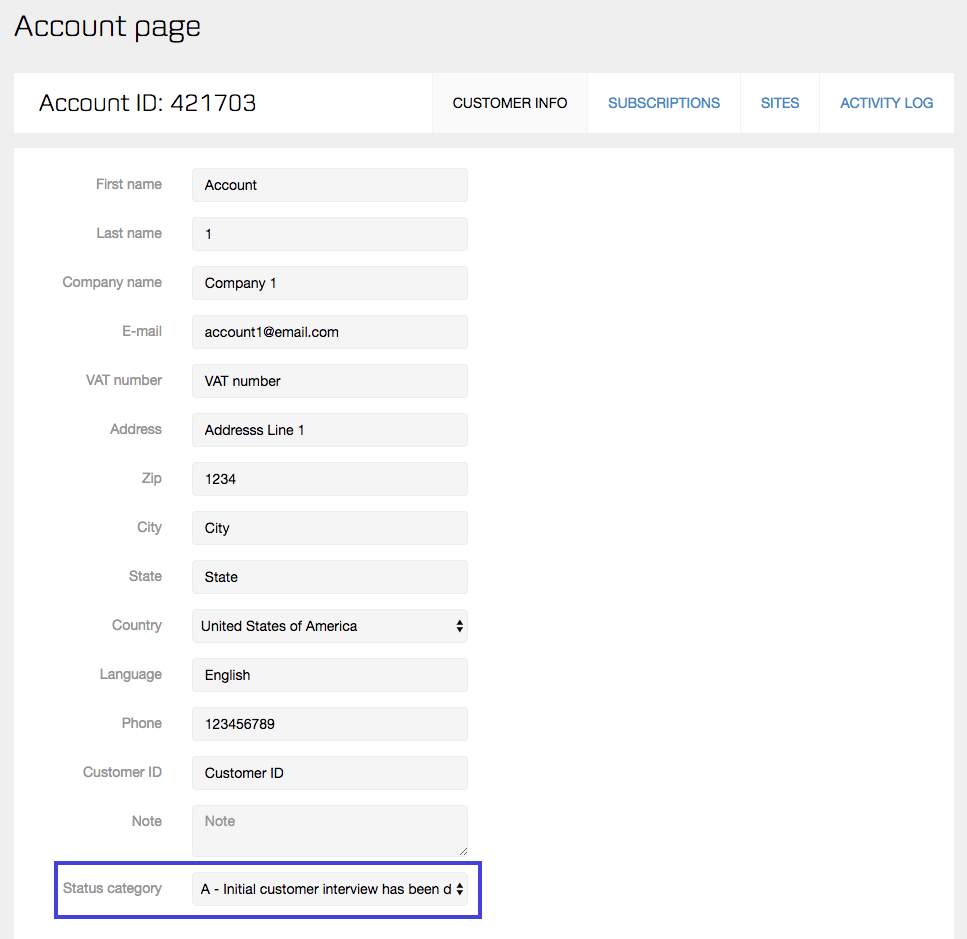Viewport: 967px width, 939px height.
Task: Click the 'Note' field label
Action: 147,821
